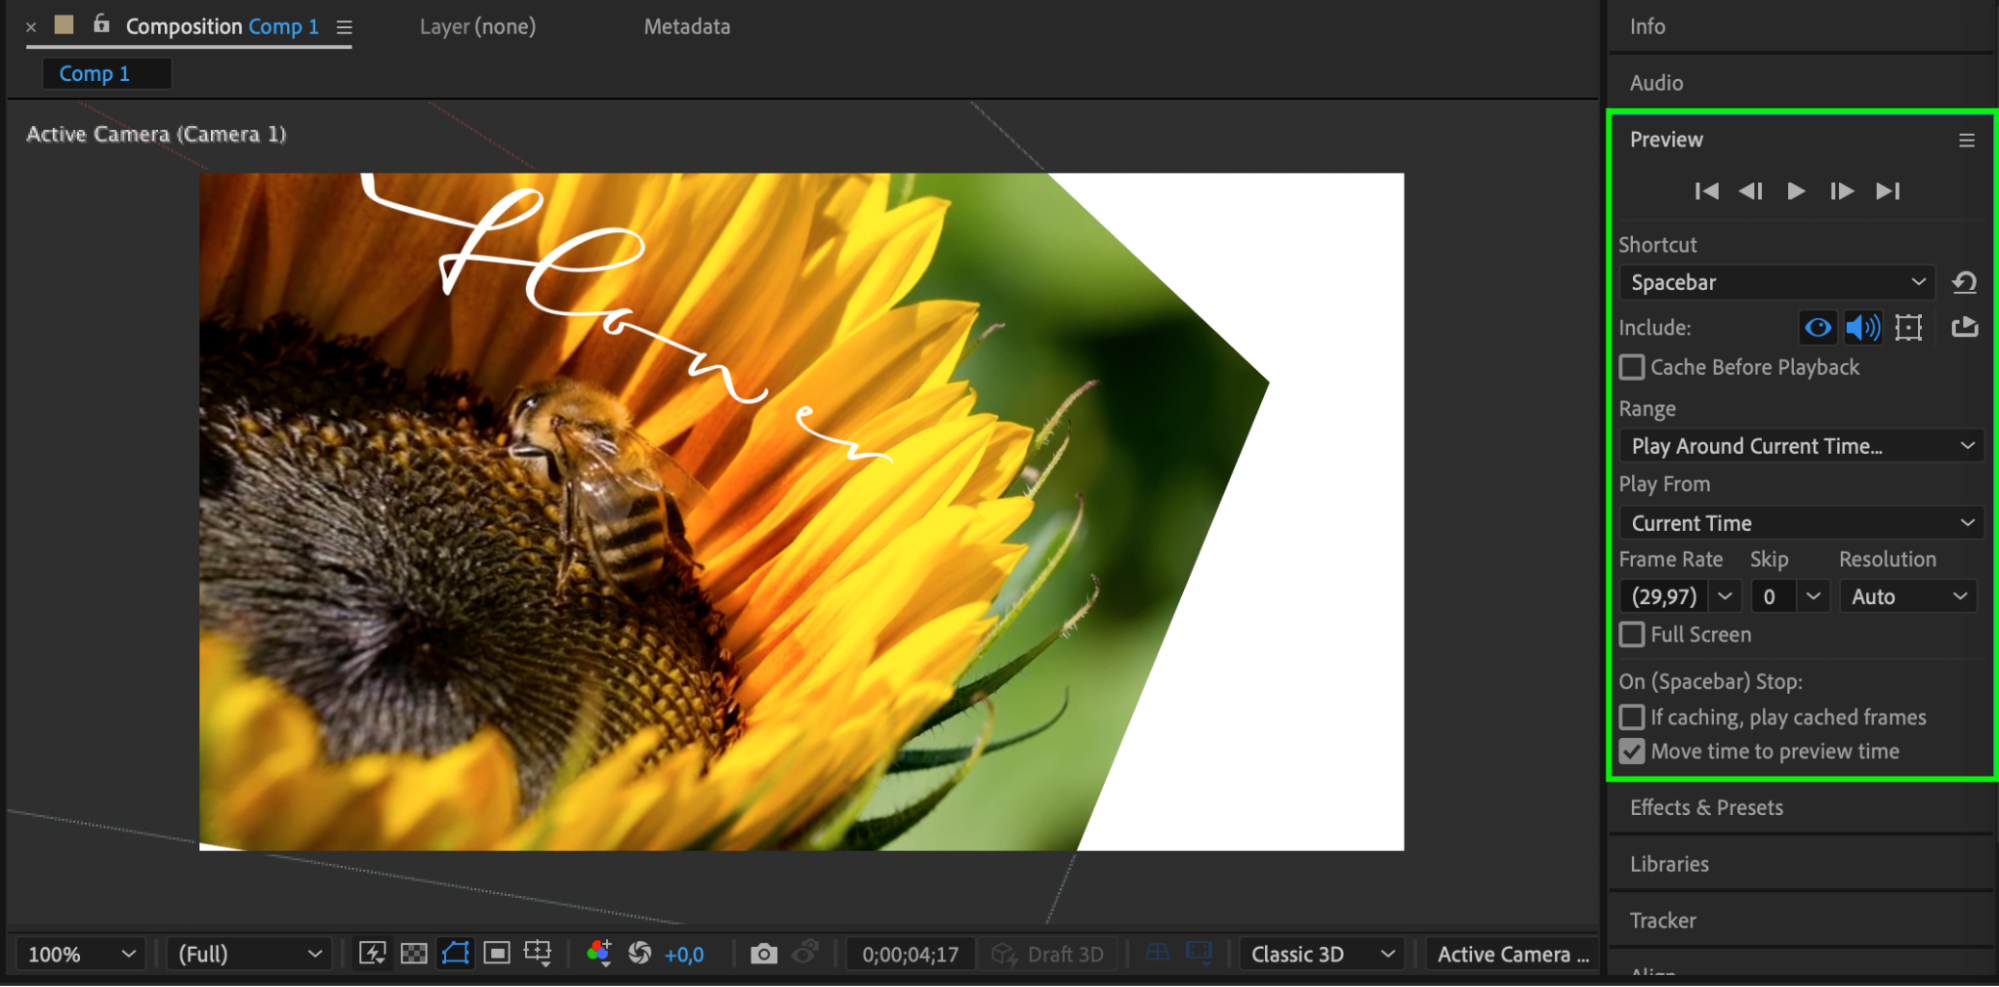Click the Play button in Preview panel

(x=1796, y=191)
